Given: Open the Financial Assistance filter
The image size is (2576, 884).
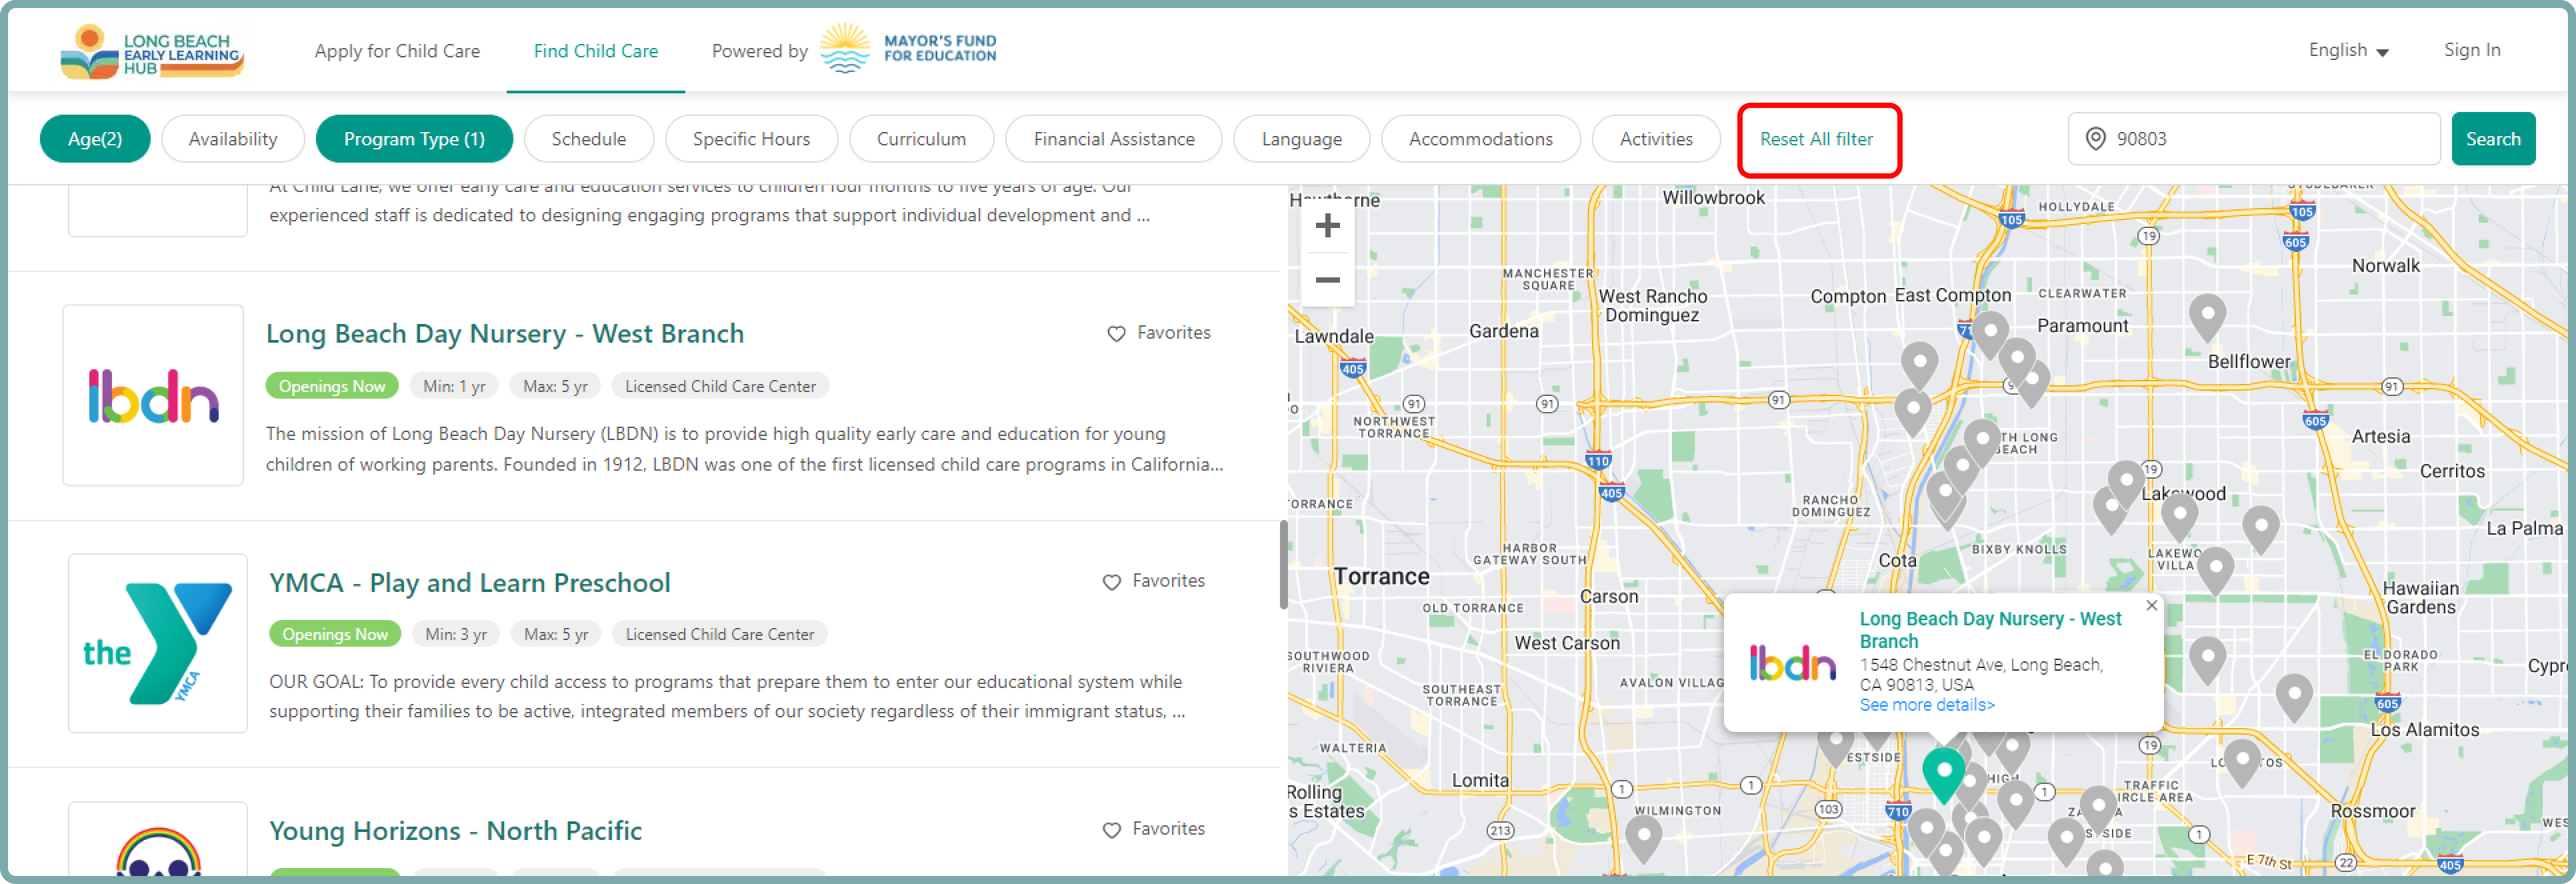Looking at the screenshot, I should (x=1114, y=139).
